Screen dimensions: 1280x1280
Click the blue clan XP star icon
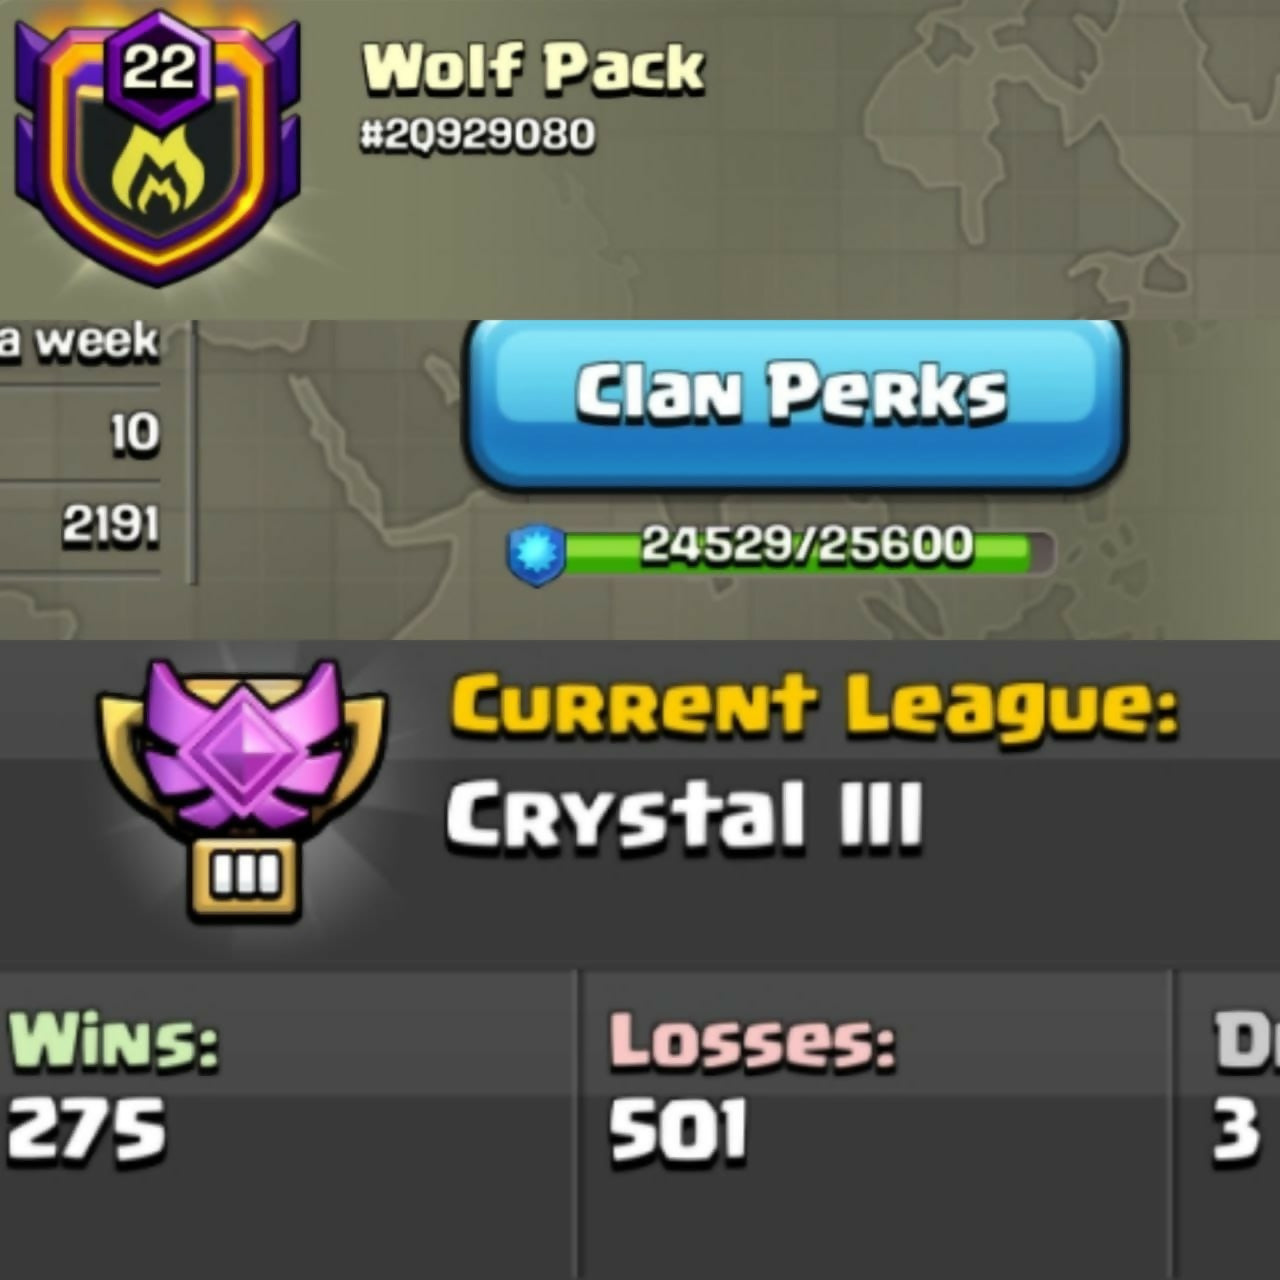coord(536,555)
